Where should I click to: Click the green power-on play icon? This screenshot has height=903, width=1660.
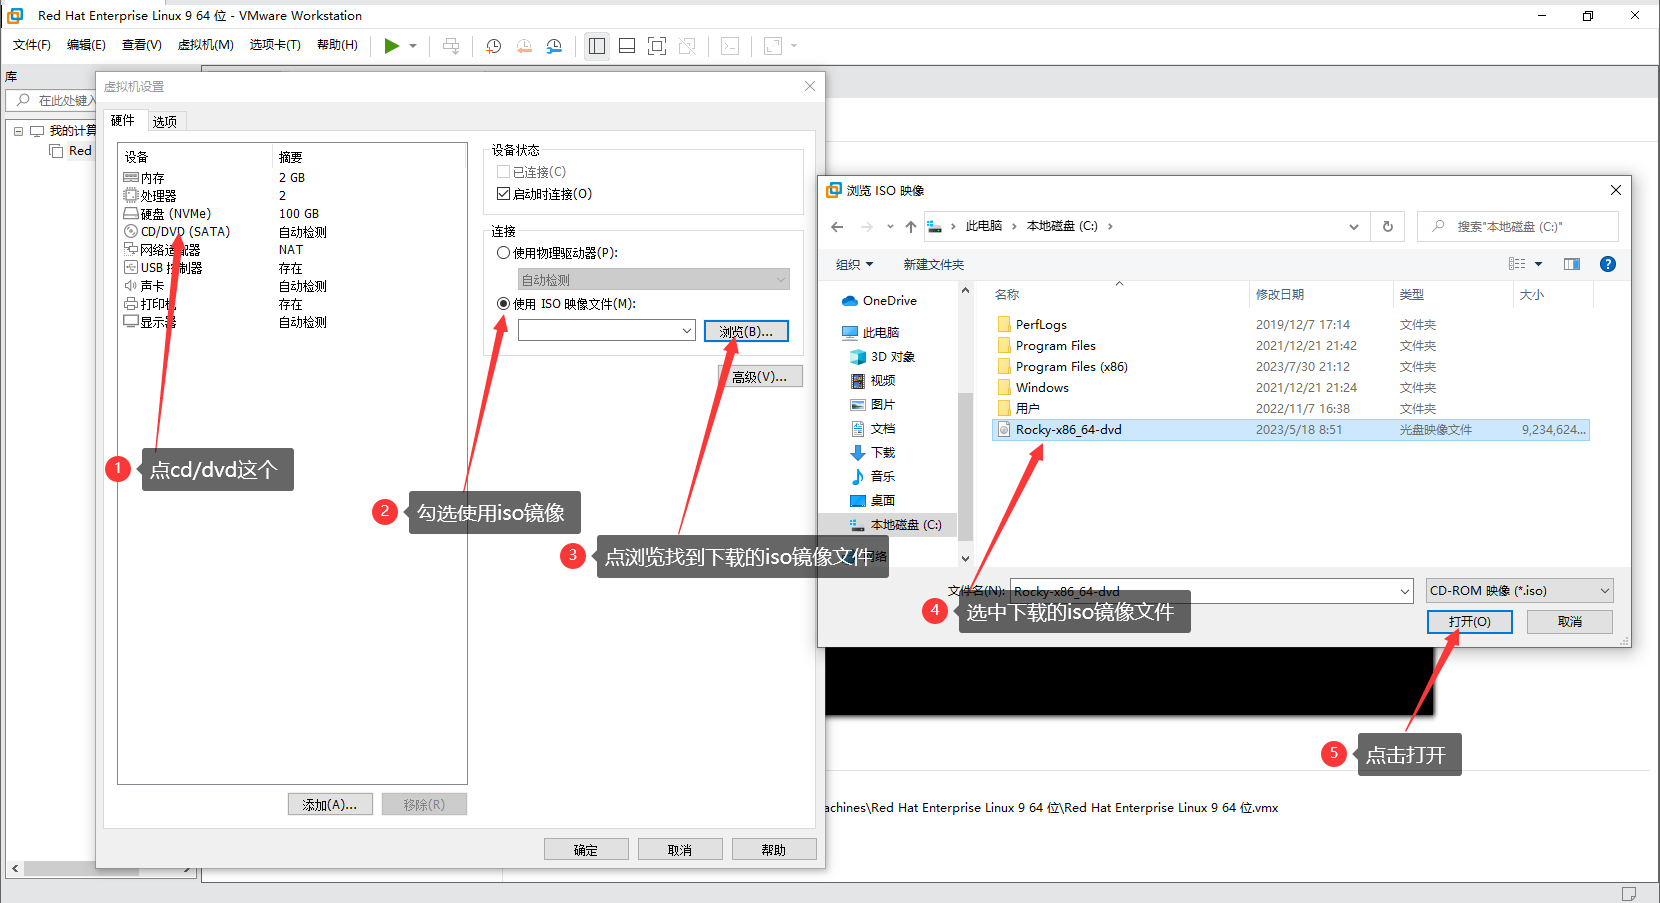[x=391, y=46]
